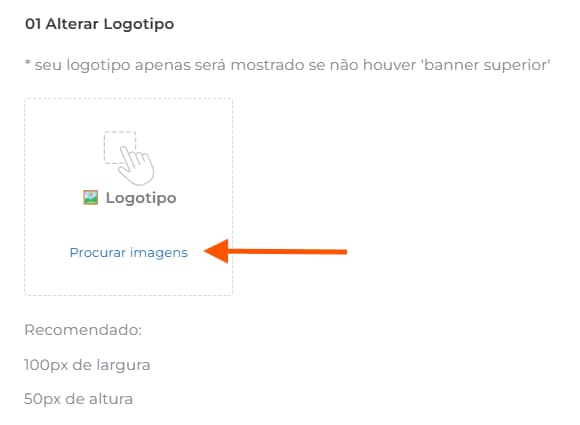The height and width of the screenshot is (425, 580).
Task: Select the '01 Alterar Logotipo' section heading
Action: (x=100, y=24)
